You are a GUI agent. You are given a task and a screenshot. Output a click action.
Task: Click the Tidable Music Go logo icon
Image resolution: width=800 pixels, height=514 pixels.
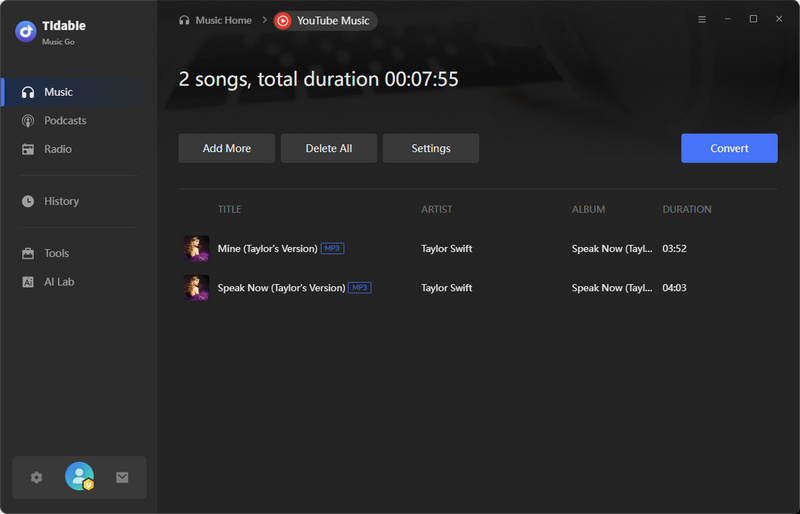pos(26,32)
